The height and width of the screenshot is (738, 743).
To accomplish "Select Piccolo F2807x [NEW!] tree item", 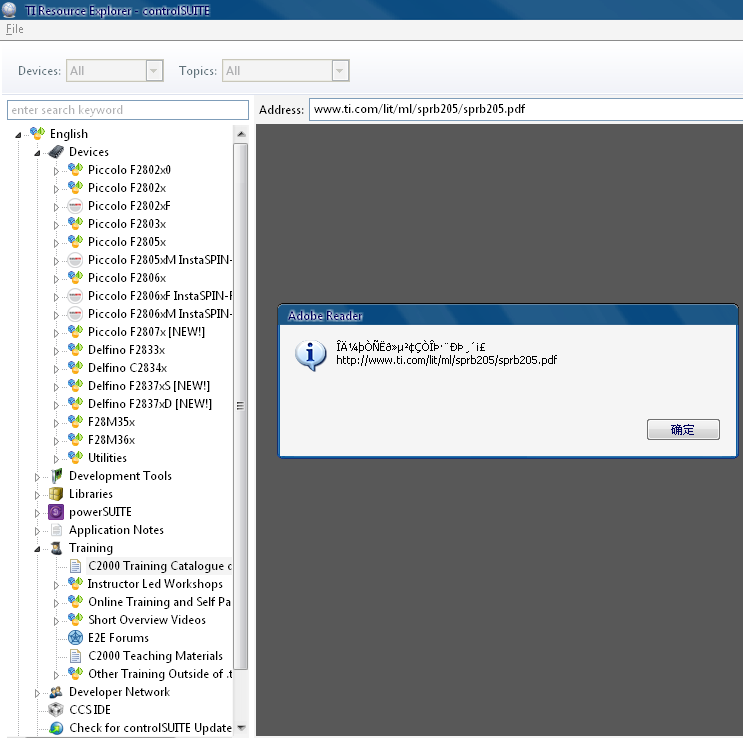I will (x=146, y=332).
